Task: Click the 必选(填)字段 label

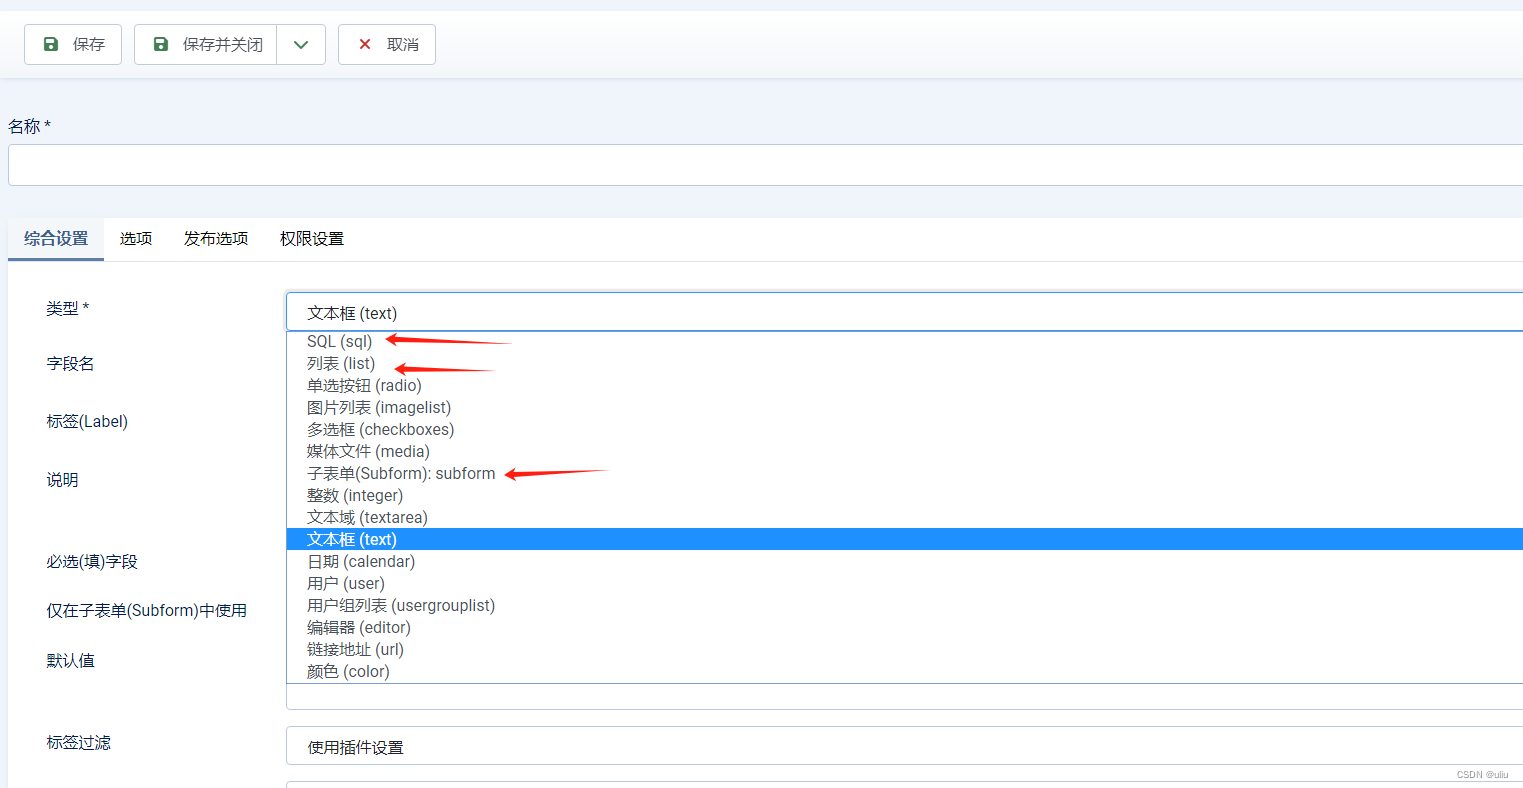Action: [92, 562]
